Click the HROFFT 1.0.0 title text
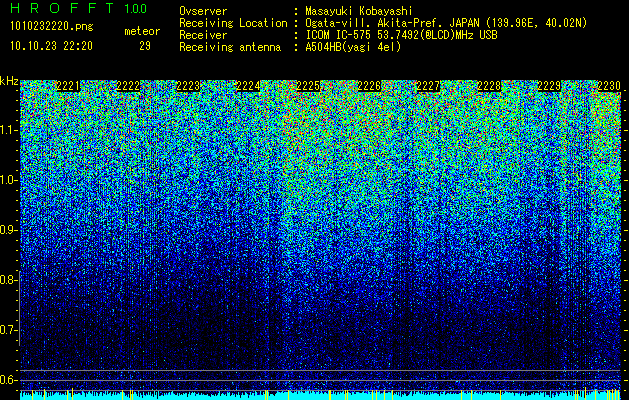The image size is (629, 400). click(78, 8)
